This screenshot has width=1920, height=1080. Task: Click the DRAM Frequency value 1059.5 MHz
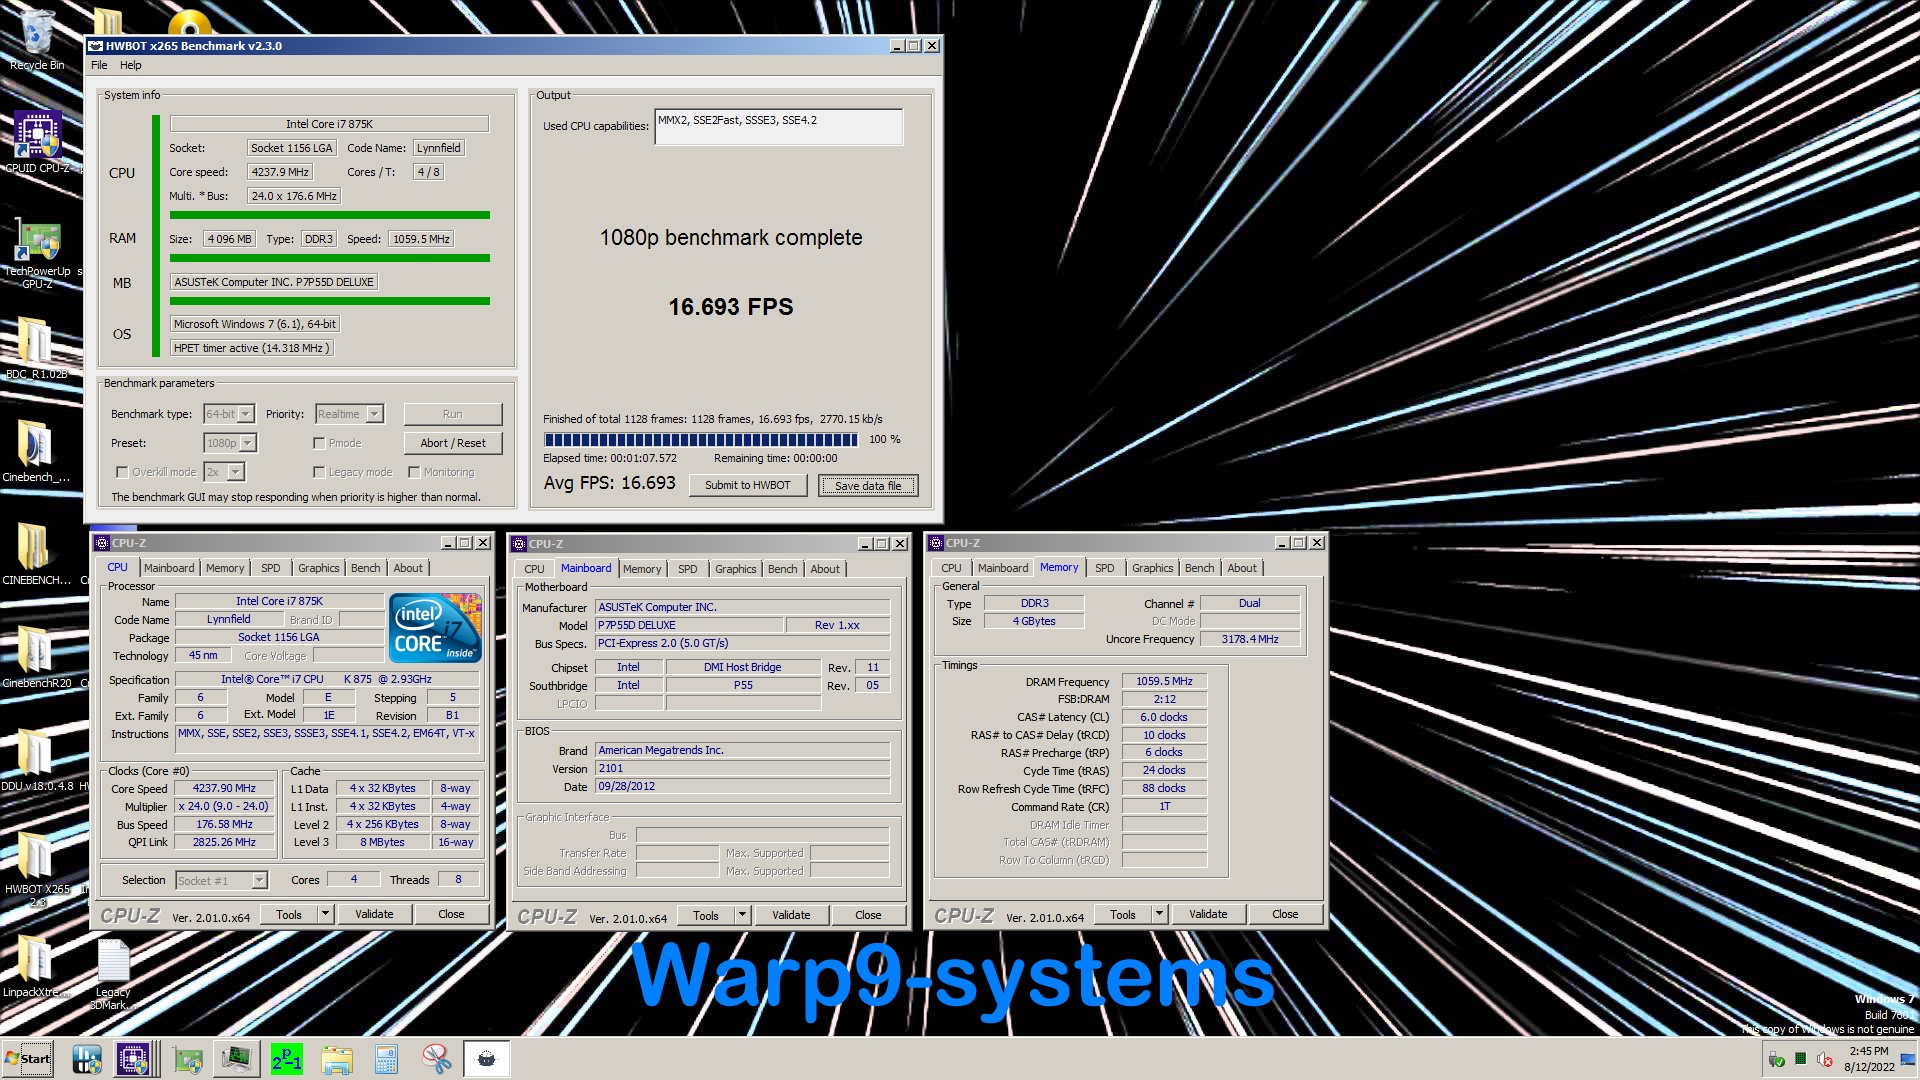point(1164,682)
